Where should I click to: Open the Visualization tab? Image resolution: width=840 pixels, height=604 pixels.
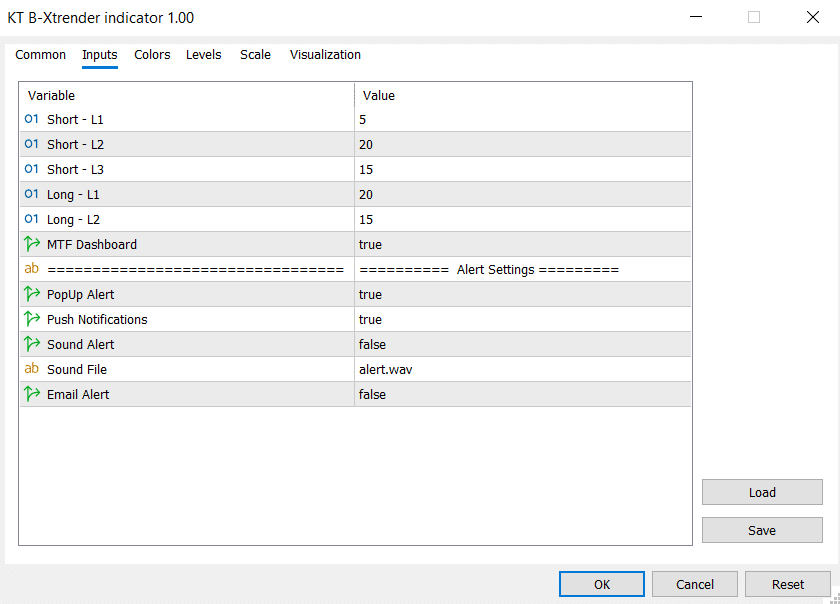pyautogui.click(x=325, y=55)
